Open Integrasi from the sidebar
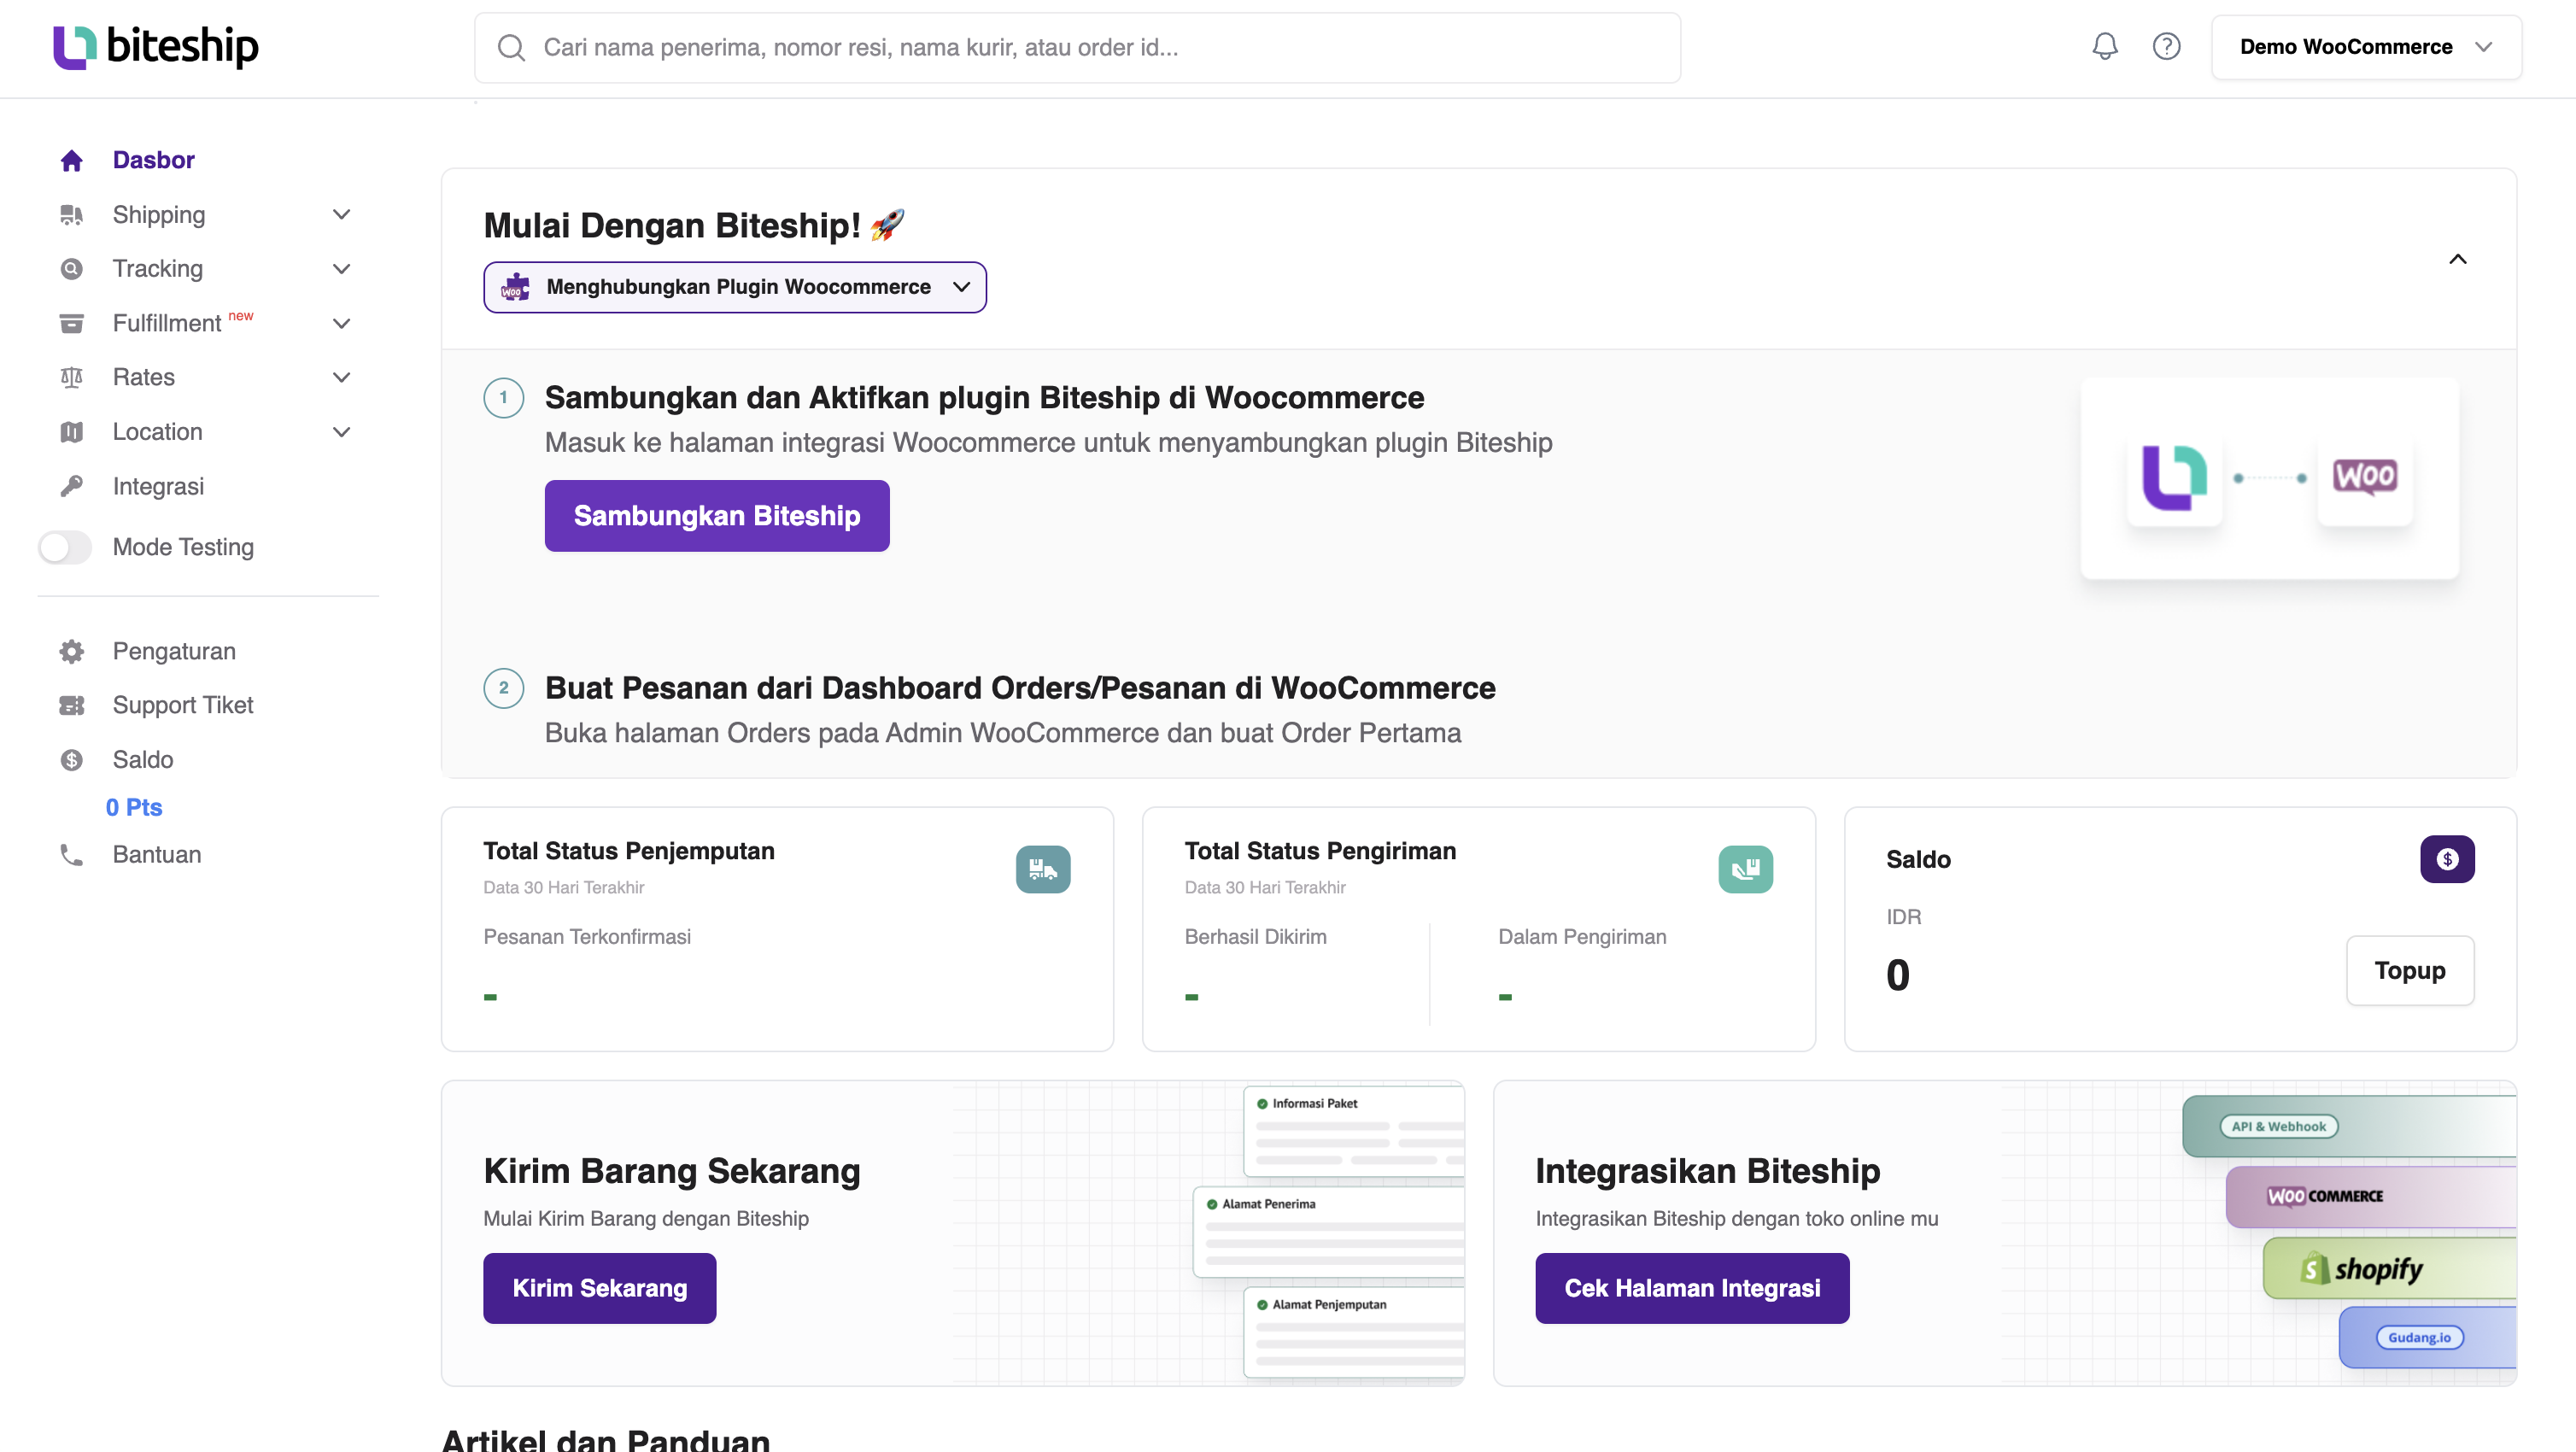Viewport: 2576px width, 1452px height. tap(158, 486)
